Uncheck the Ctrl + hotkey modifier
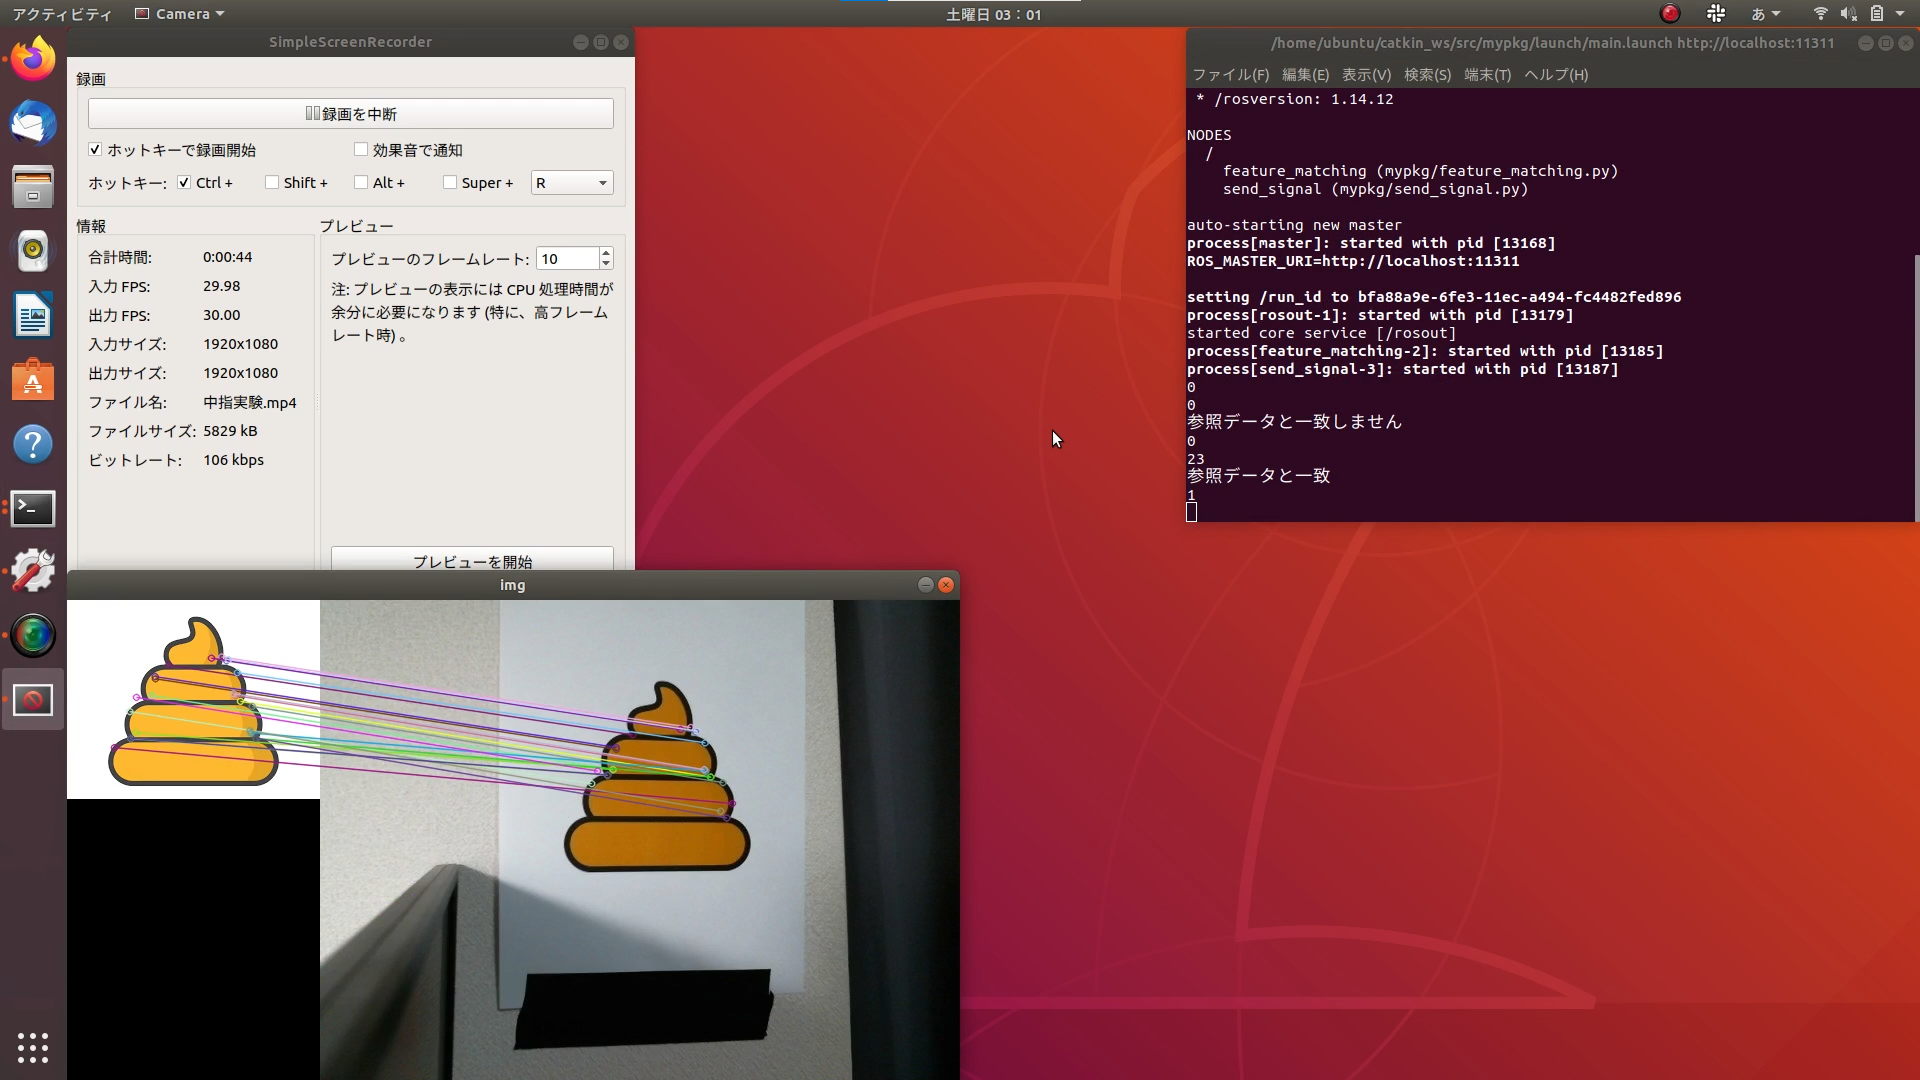The width and height of the screenshot is (1920, 1080). pos(184,183)
